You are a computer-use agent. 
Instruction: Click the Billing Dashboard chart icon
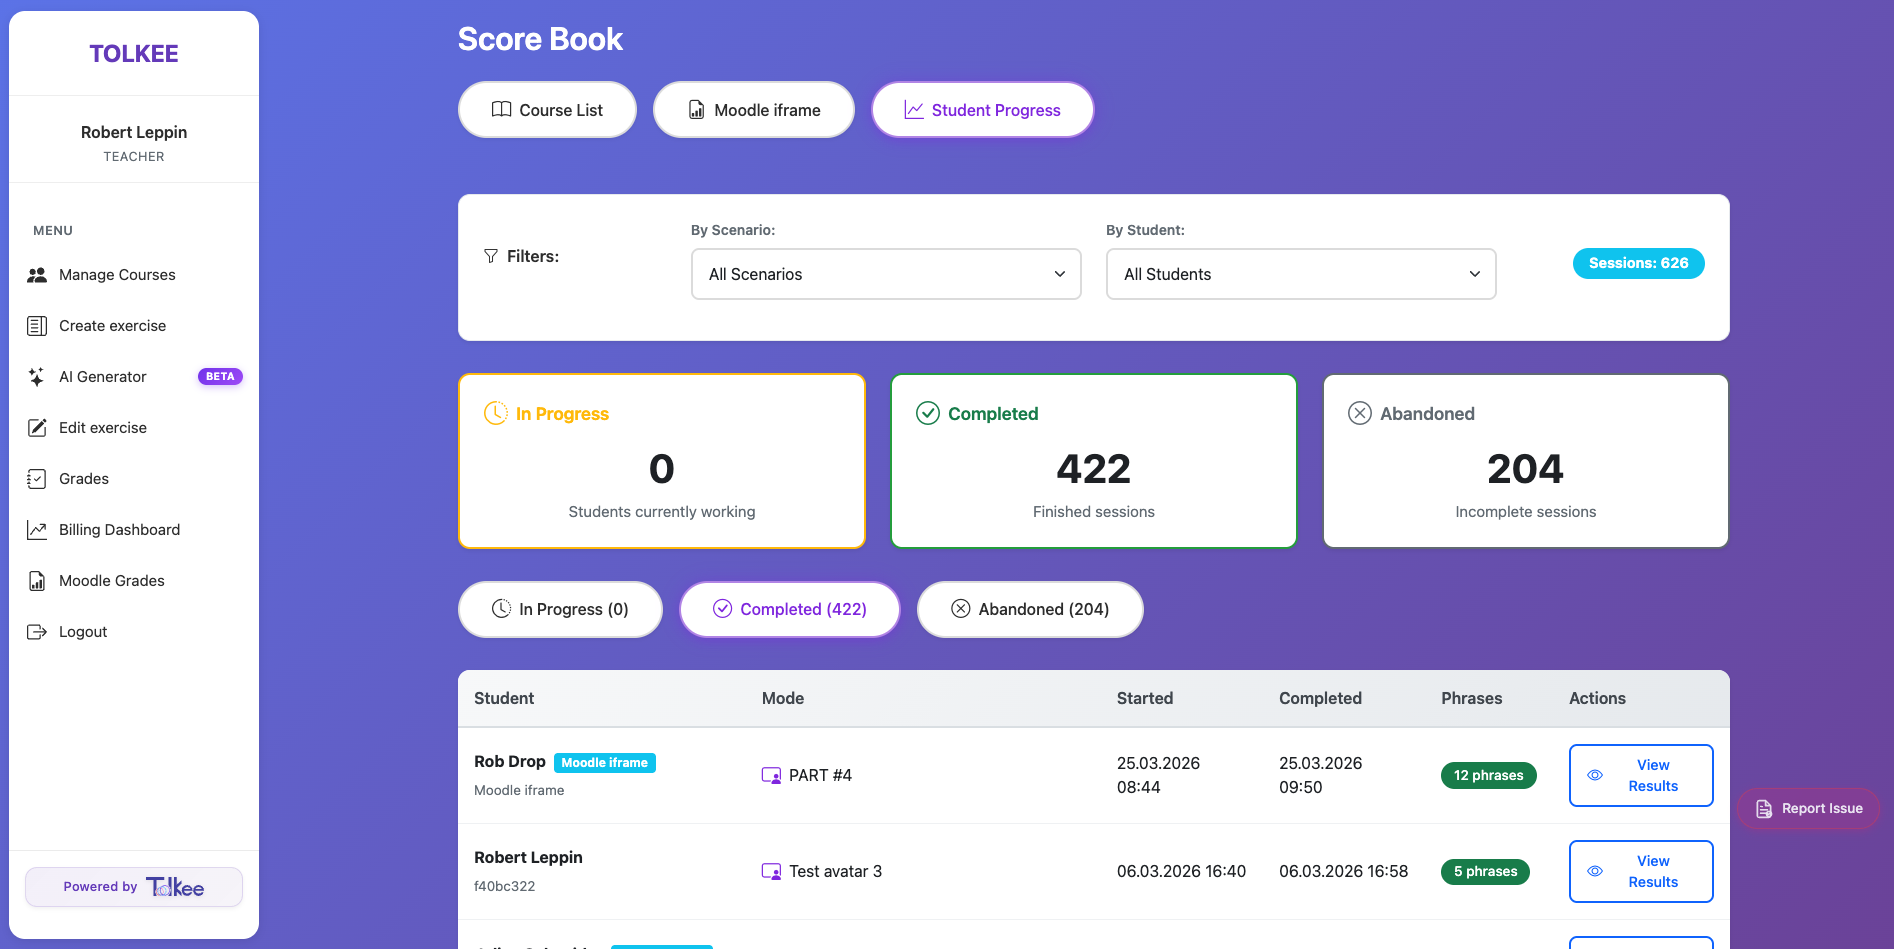(37, 530)
